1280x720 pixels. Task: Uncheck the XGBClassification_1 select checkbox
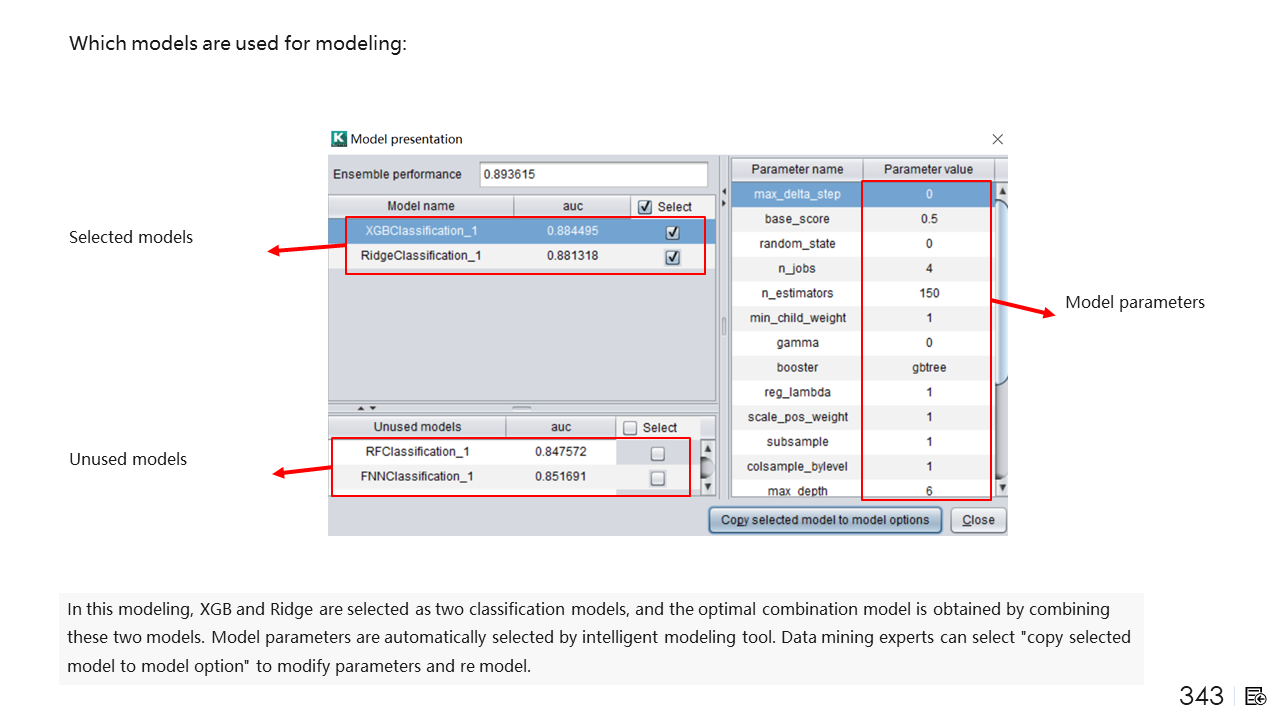click(673, 232)
